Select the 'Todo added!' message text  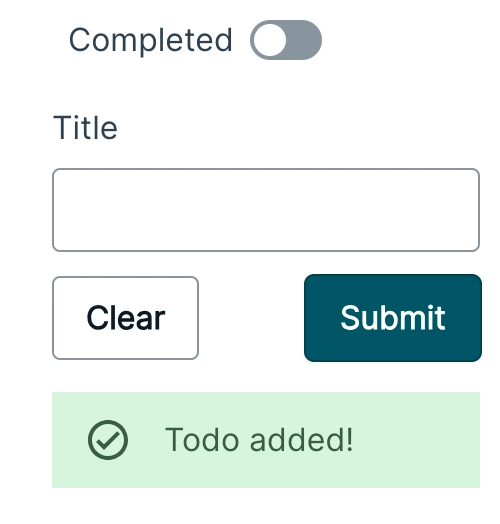point(259,440)
